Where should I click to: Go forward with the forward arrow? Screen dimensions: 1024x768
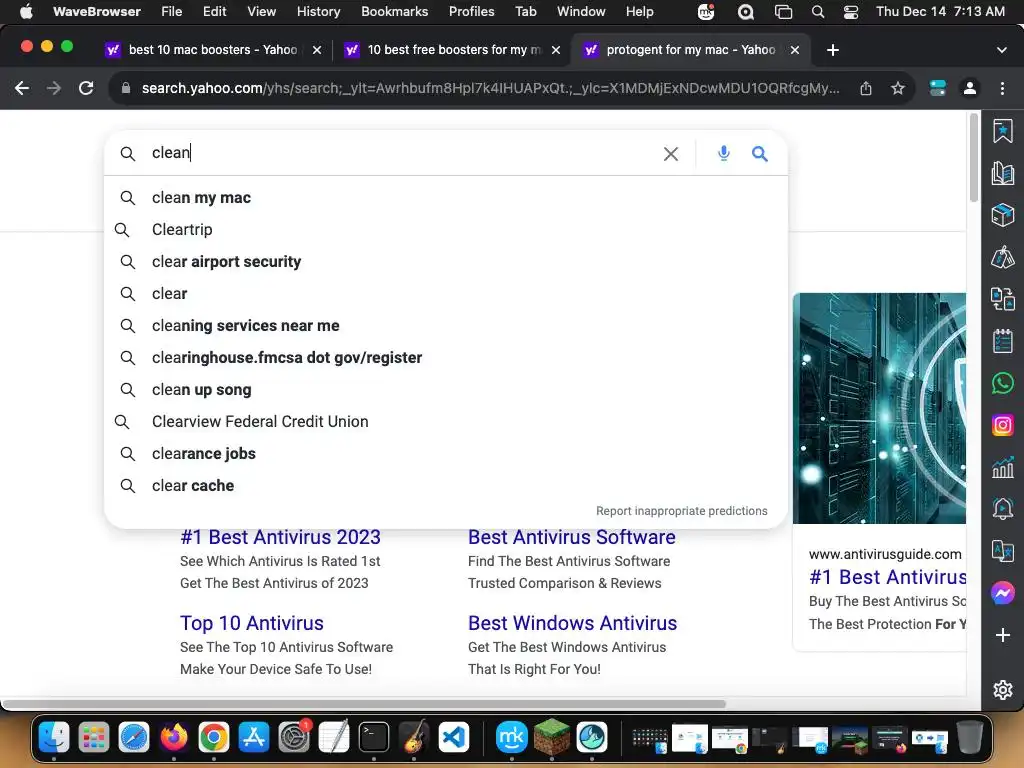(54, 88)
